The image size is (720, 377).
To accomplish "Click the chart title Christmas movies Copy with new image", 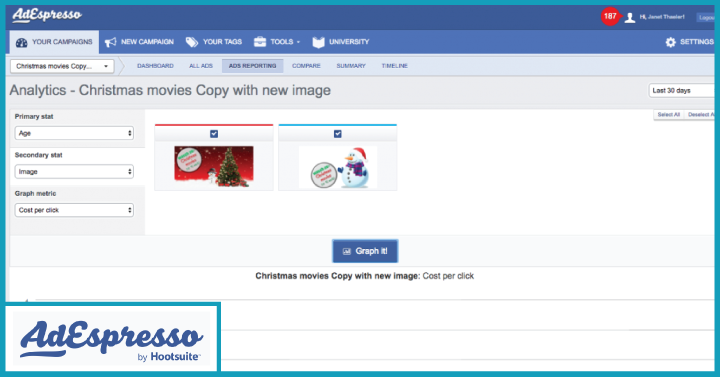I will [338, 276].
